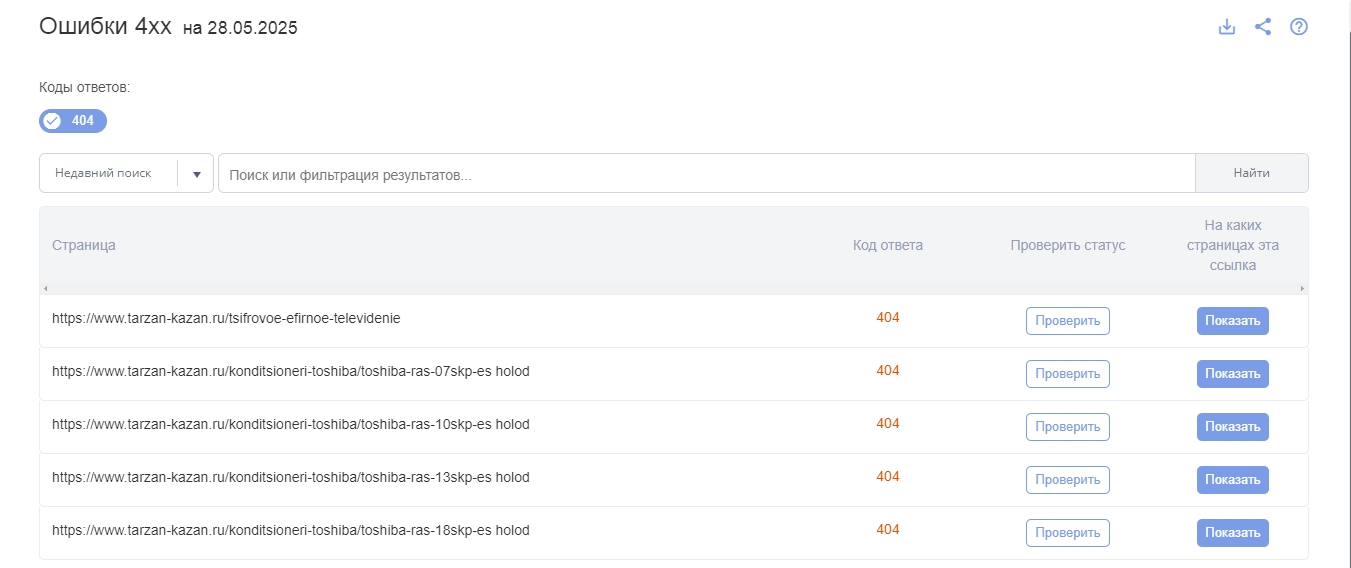This screenshot has width=1351, height=568.
Task: Click 'Показать' for tsifrovoe-efirnoe-televidenie row
Action: click(x=1233, y=321)
